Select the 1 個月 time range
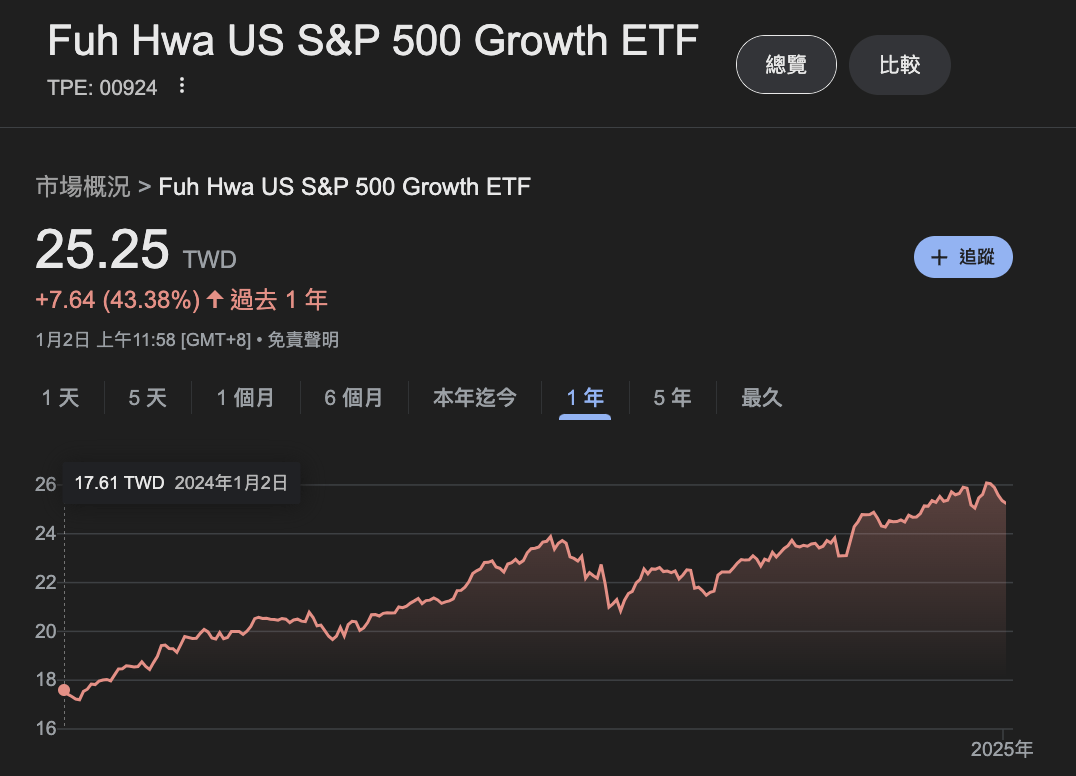The width and height of the screenshot is (1076, 776). pyautogui.click(x=244, y=397)
